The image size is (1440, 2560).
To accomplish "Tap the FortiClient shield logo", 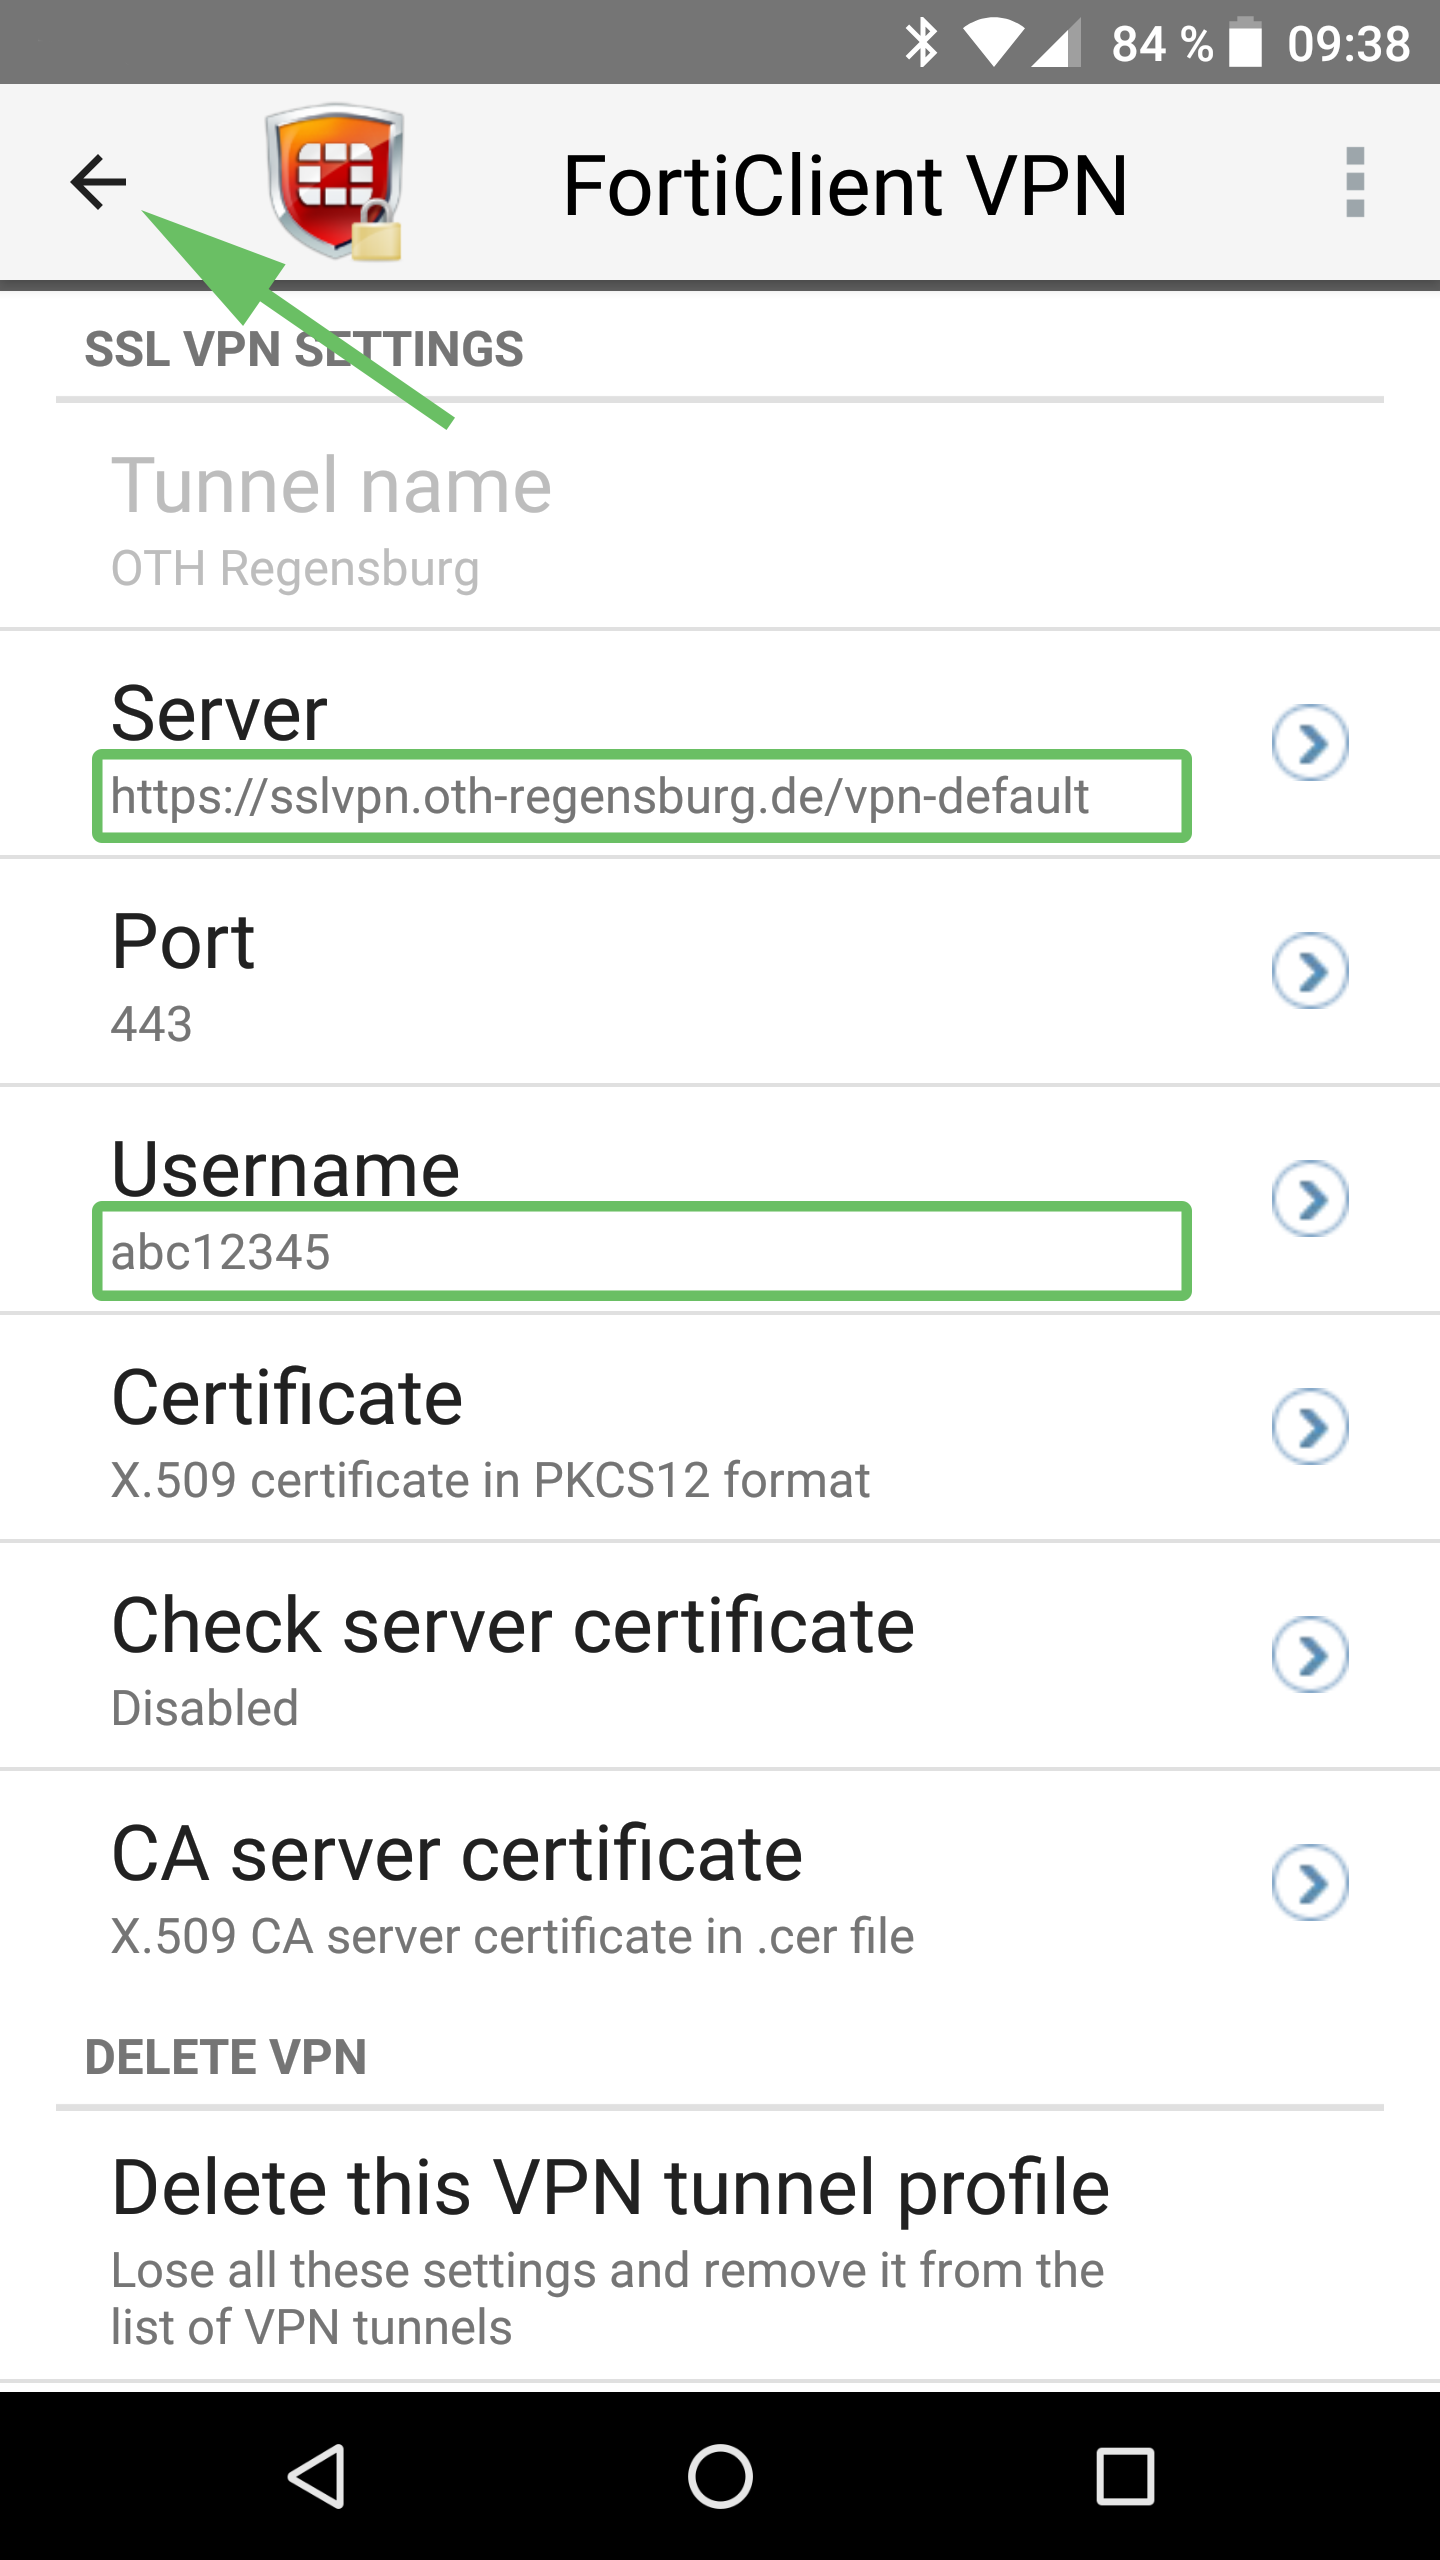I will coord(335,182).
